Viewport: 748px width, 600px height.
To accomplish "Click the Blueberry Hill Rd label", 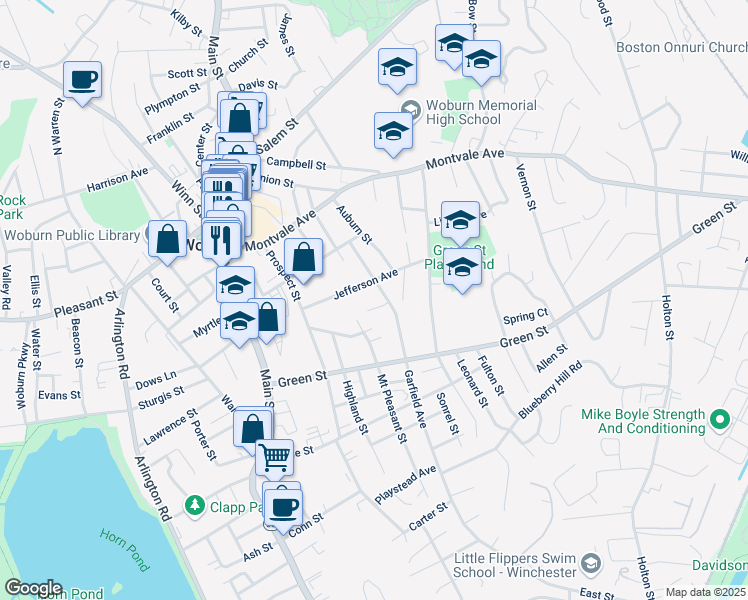I will tap(550, 390).
